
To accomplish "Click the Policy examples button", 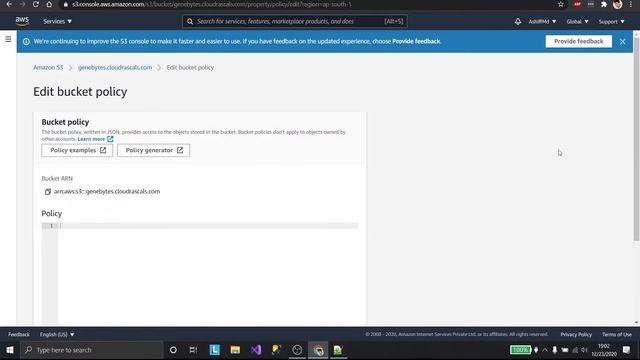I will tap(77, 150).
